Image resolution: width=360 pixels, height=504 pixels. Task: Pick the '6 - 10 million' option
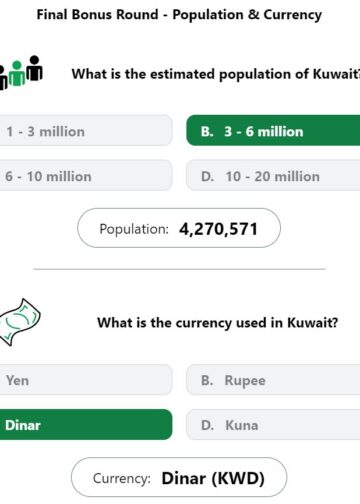[86, 176]
